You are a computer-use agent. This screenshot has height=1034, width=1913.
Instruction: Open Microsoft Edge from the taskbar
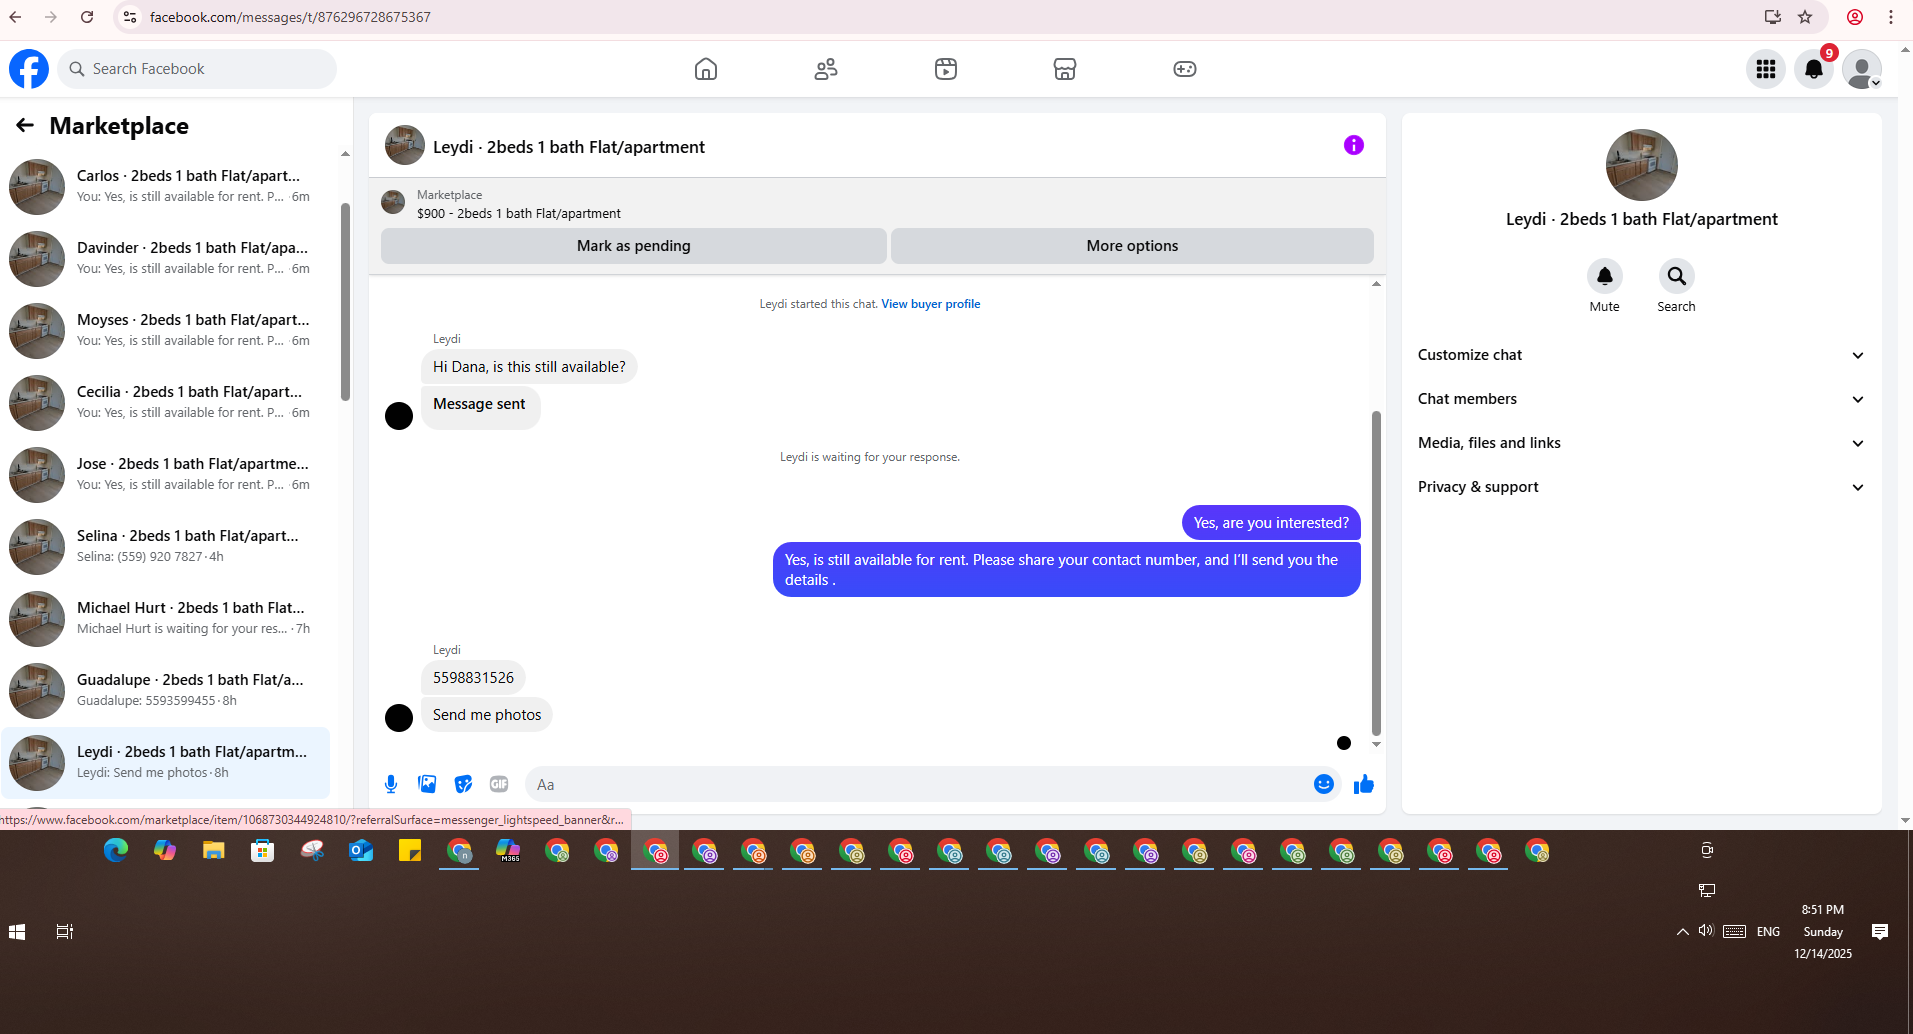click(x=116, y=851)
